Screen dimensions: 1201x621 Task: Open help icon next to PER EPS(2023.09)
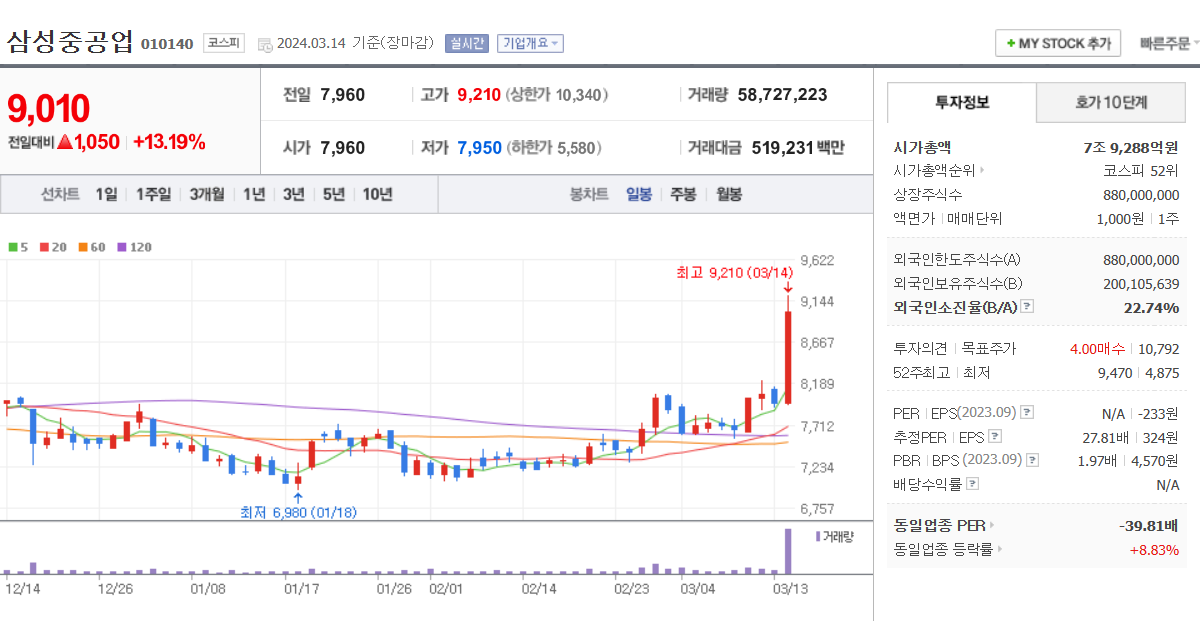tap(1027, 413)
